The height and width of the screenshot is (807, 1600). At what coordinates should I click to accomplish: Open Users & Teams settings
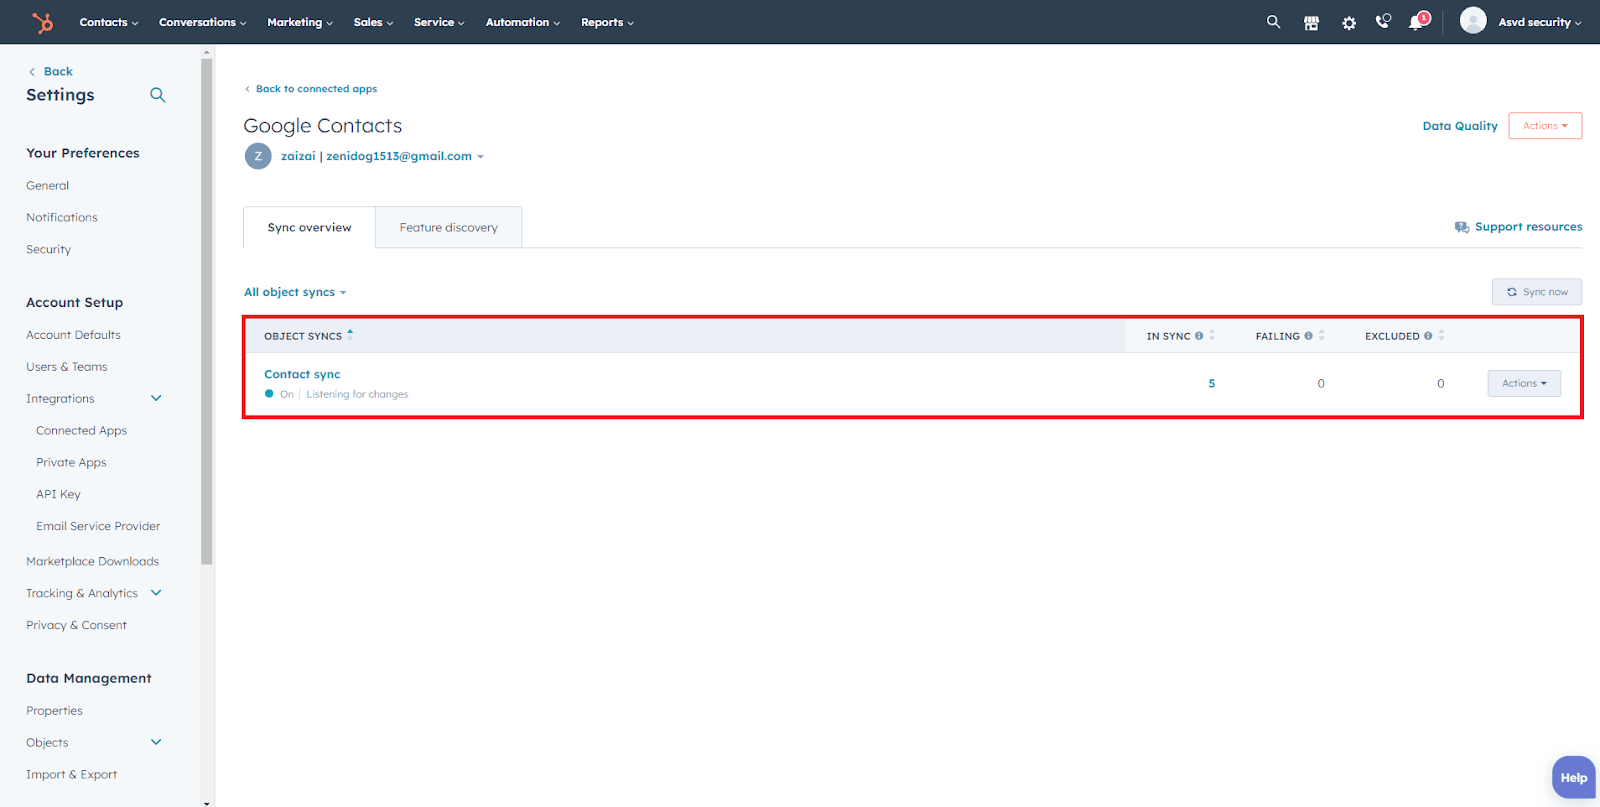point(66,367)
